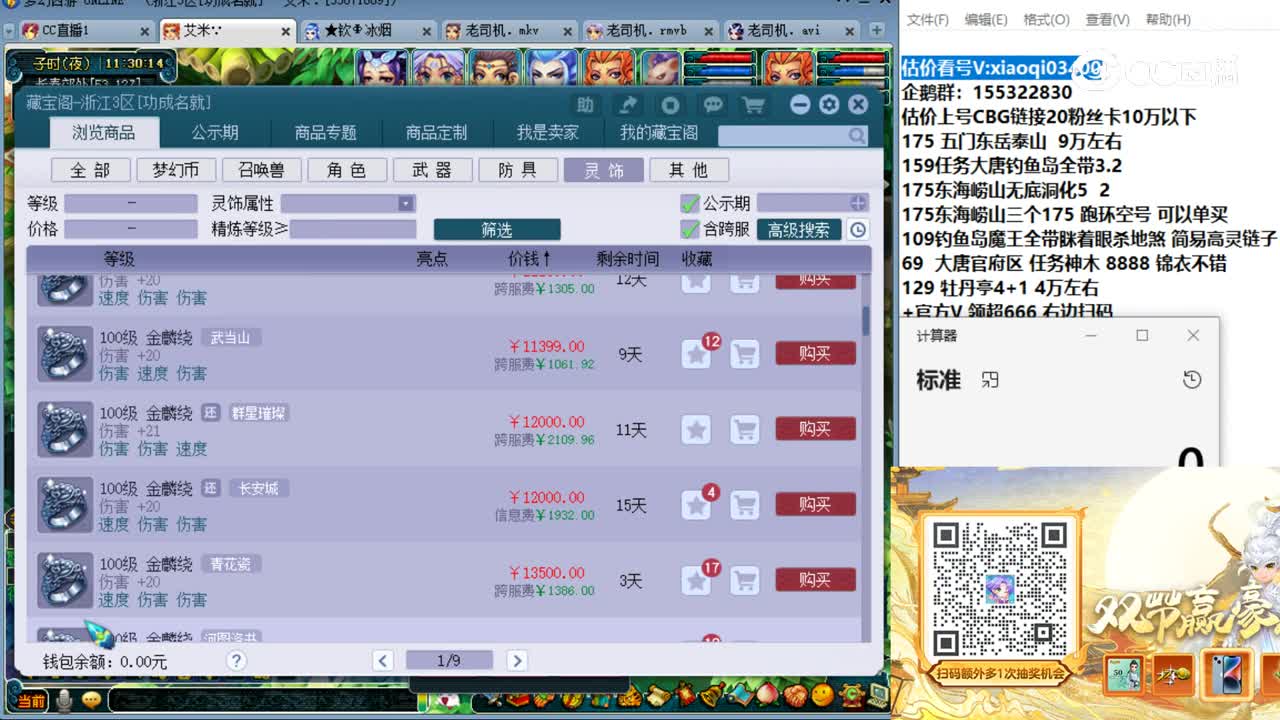Viewport: 1280px width, 720px height.
Task: Favorite the 群星璀璨 item with star icon
Action: [697, 430]
